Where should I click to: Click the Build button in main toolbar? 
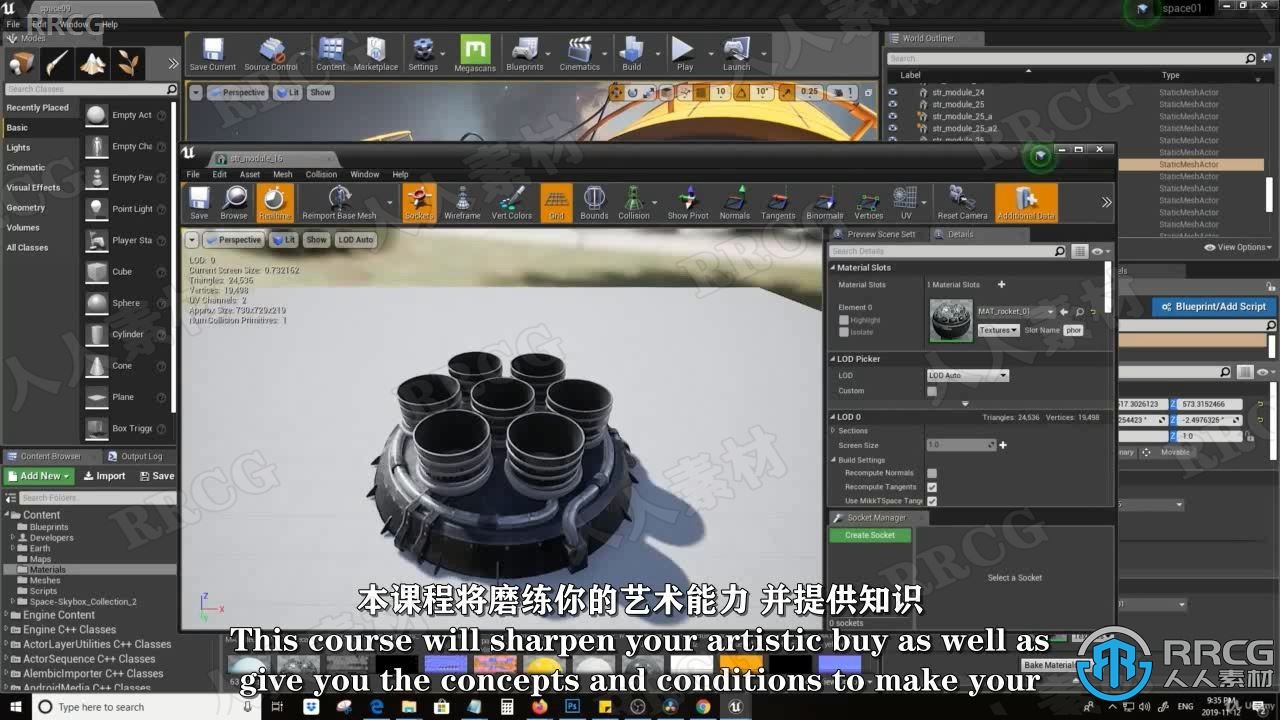631,54
